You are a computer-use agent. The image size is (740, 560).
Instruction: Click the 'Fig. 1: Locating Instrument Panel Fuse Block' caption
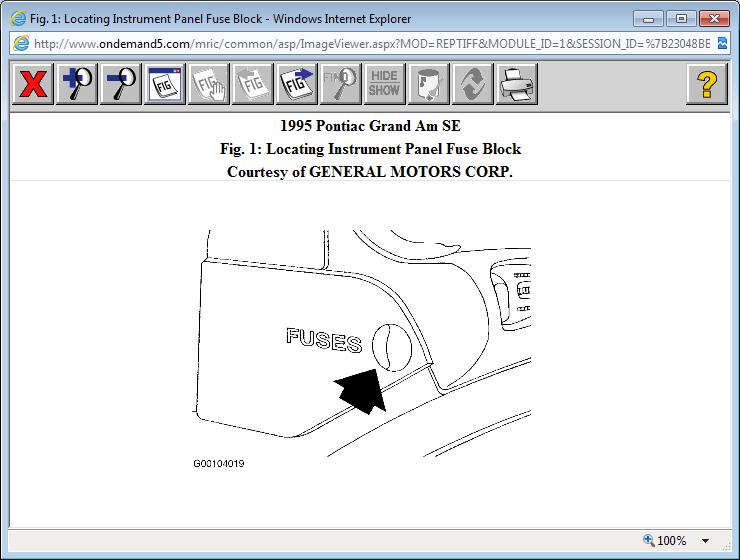(x=370, y=149)
